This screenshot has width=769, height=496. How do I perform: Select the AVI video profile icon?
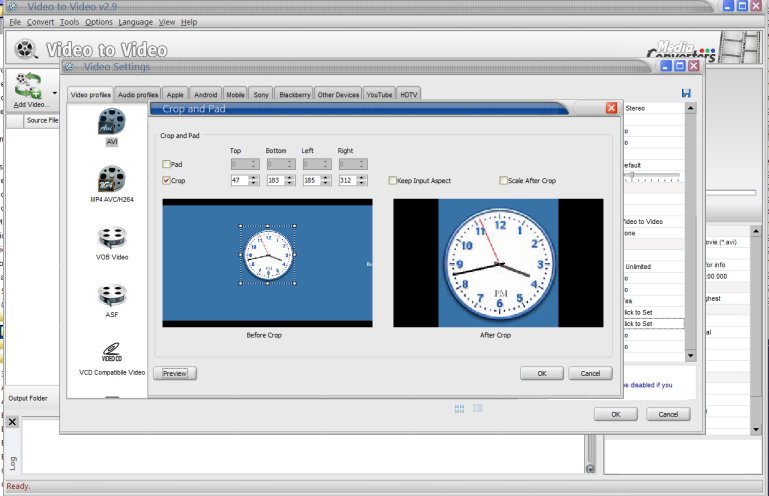(112, 123)
